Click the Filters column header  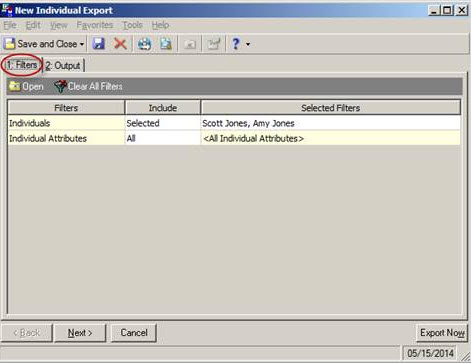[66, 108]
